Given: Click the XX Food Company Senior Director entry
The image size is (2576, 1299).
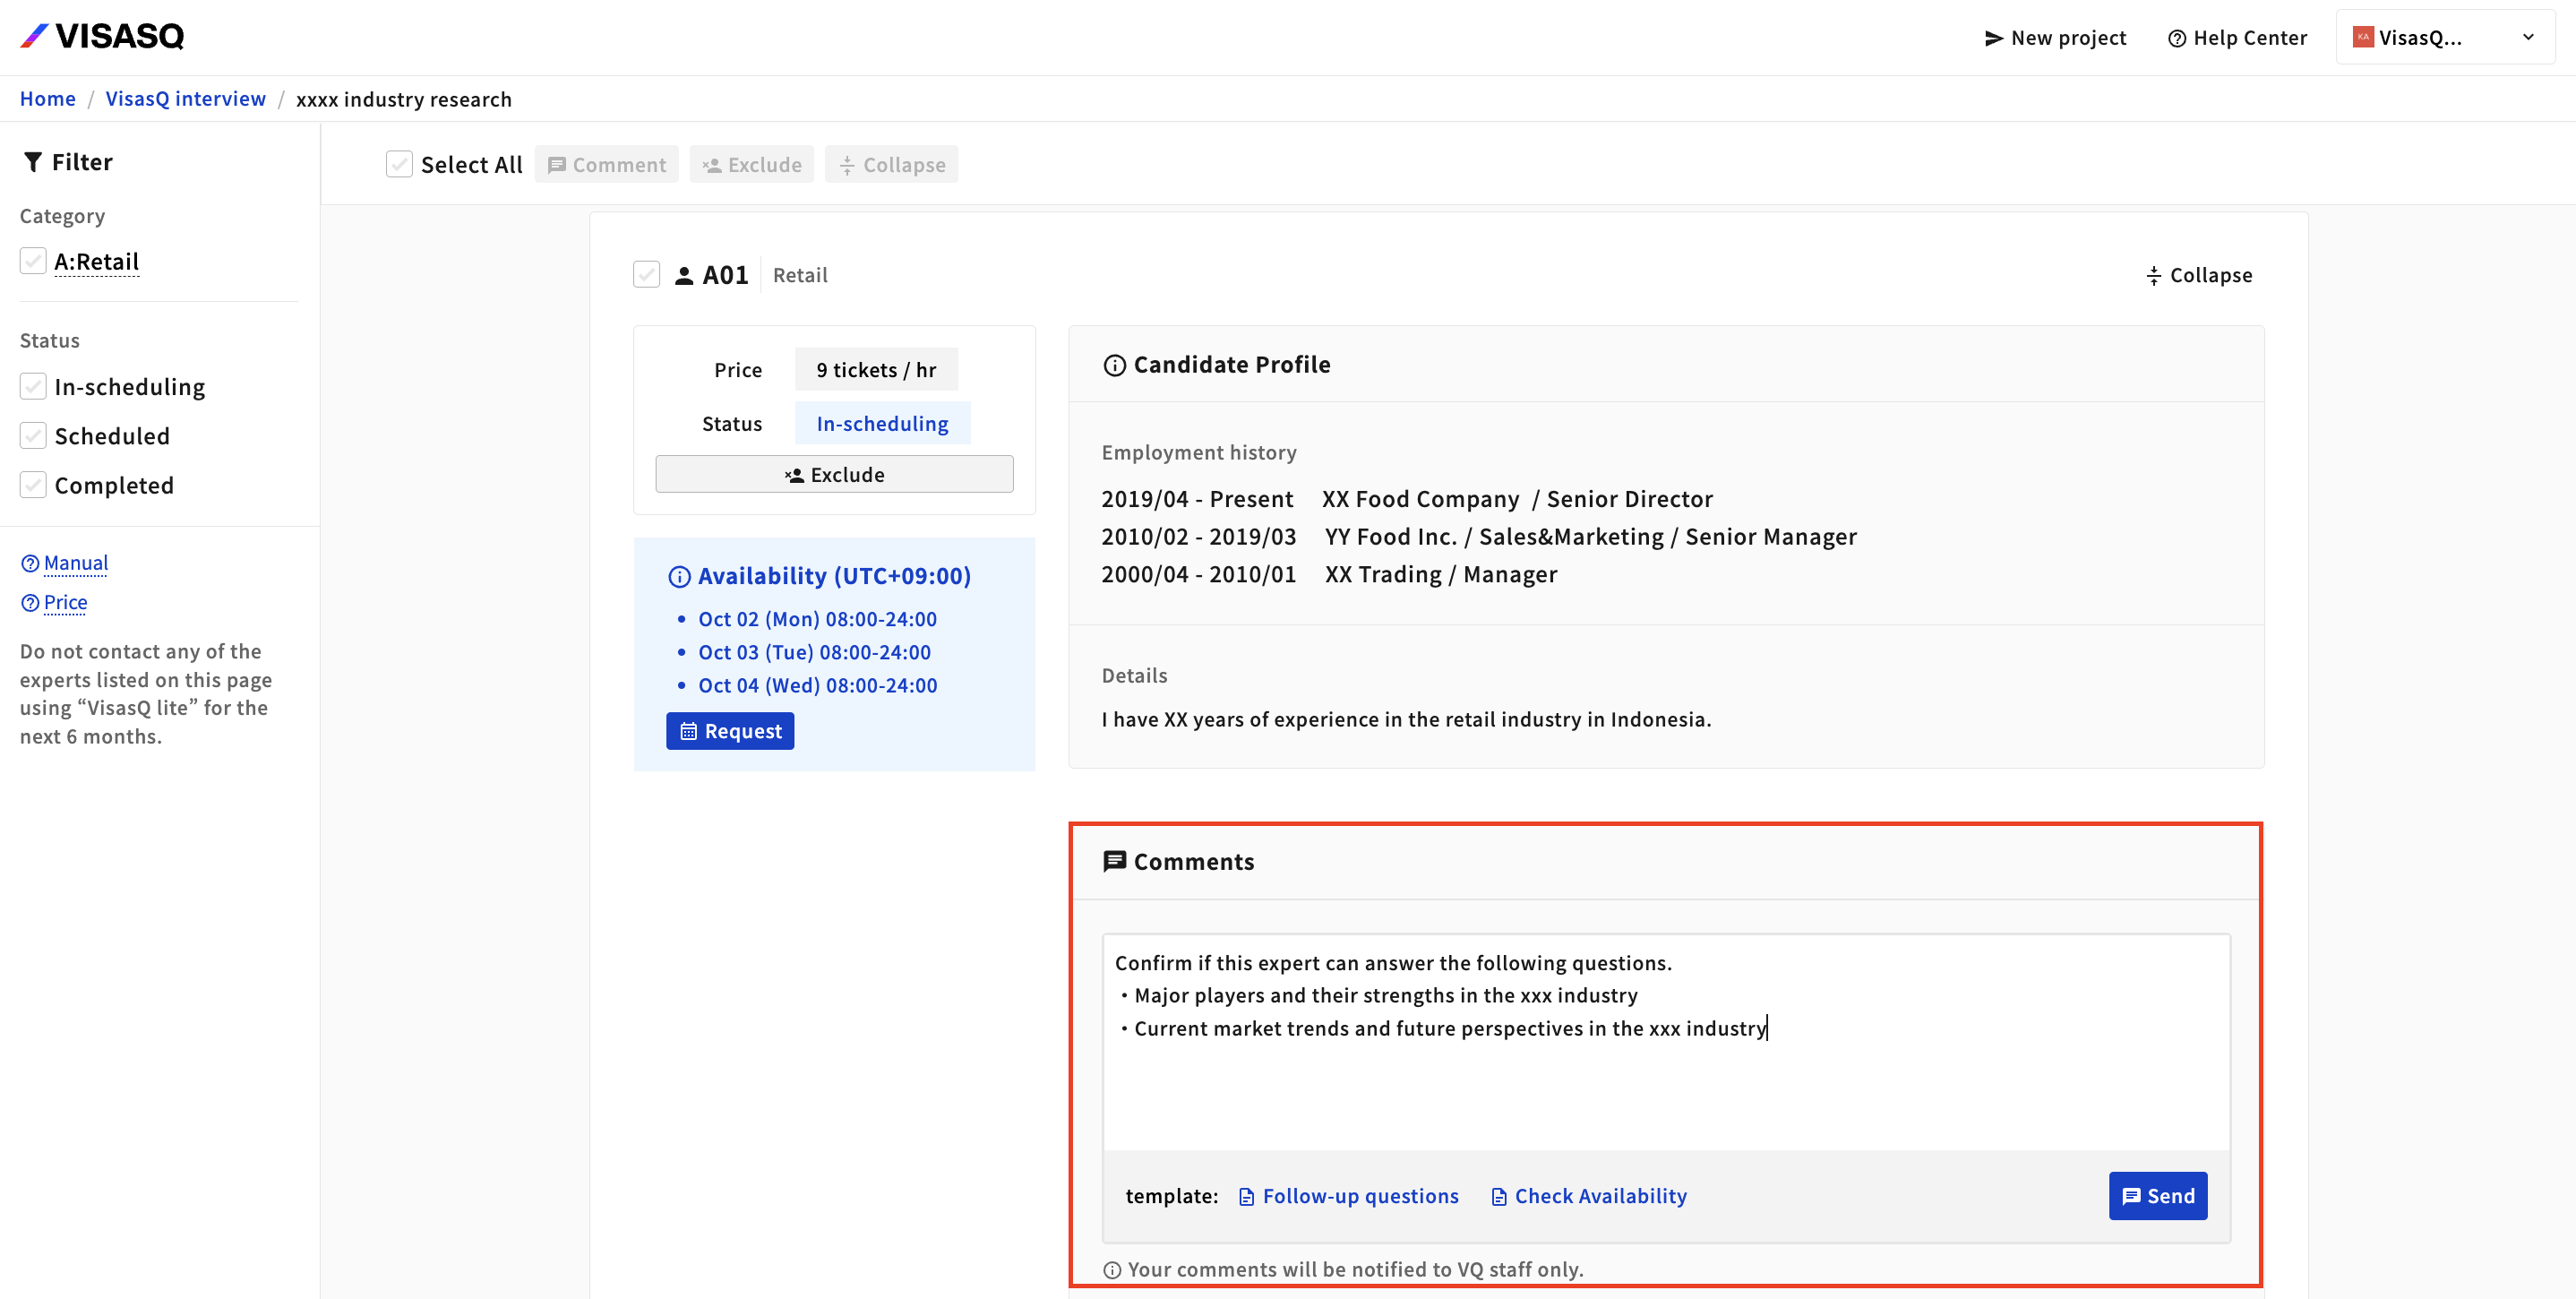Looking at the screenshot, I should pos(1407,499).
